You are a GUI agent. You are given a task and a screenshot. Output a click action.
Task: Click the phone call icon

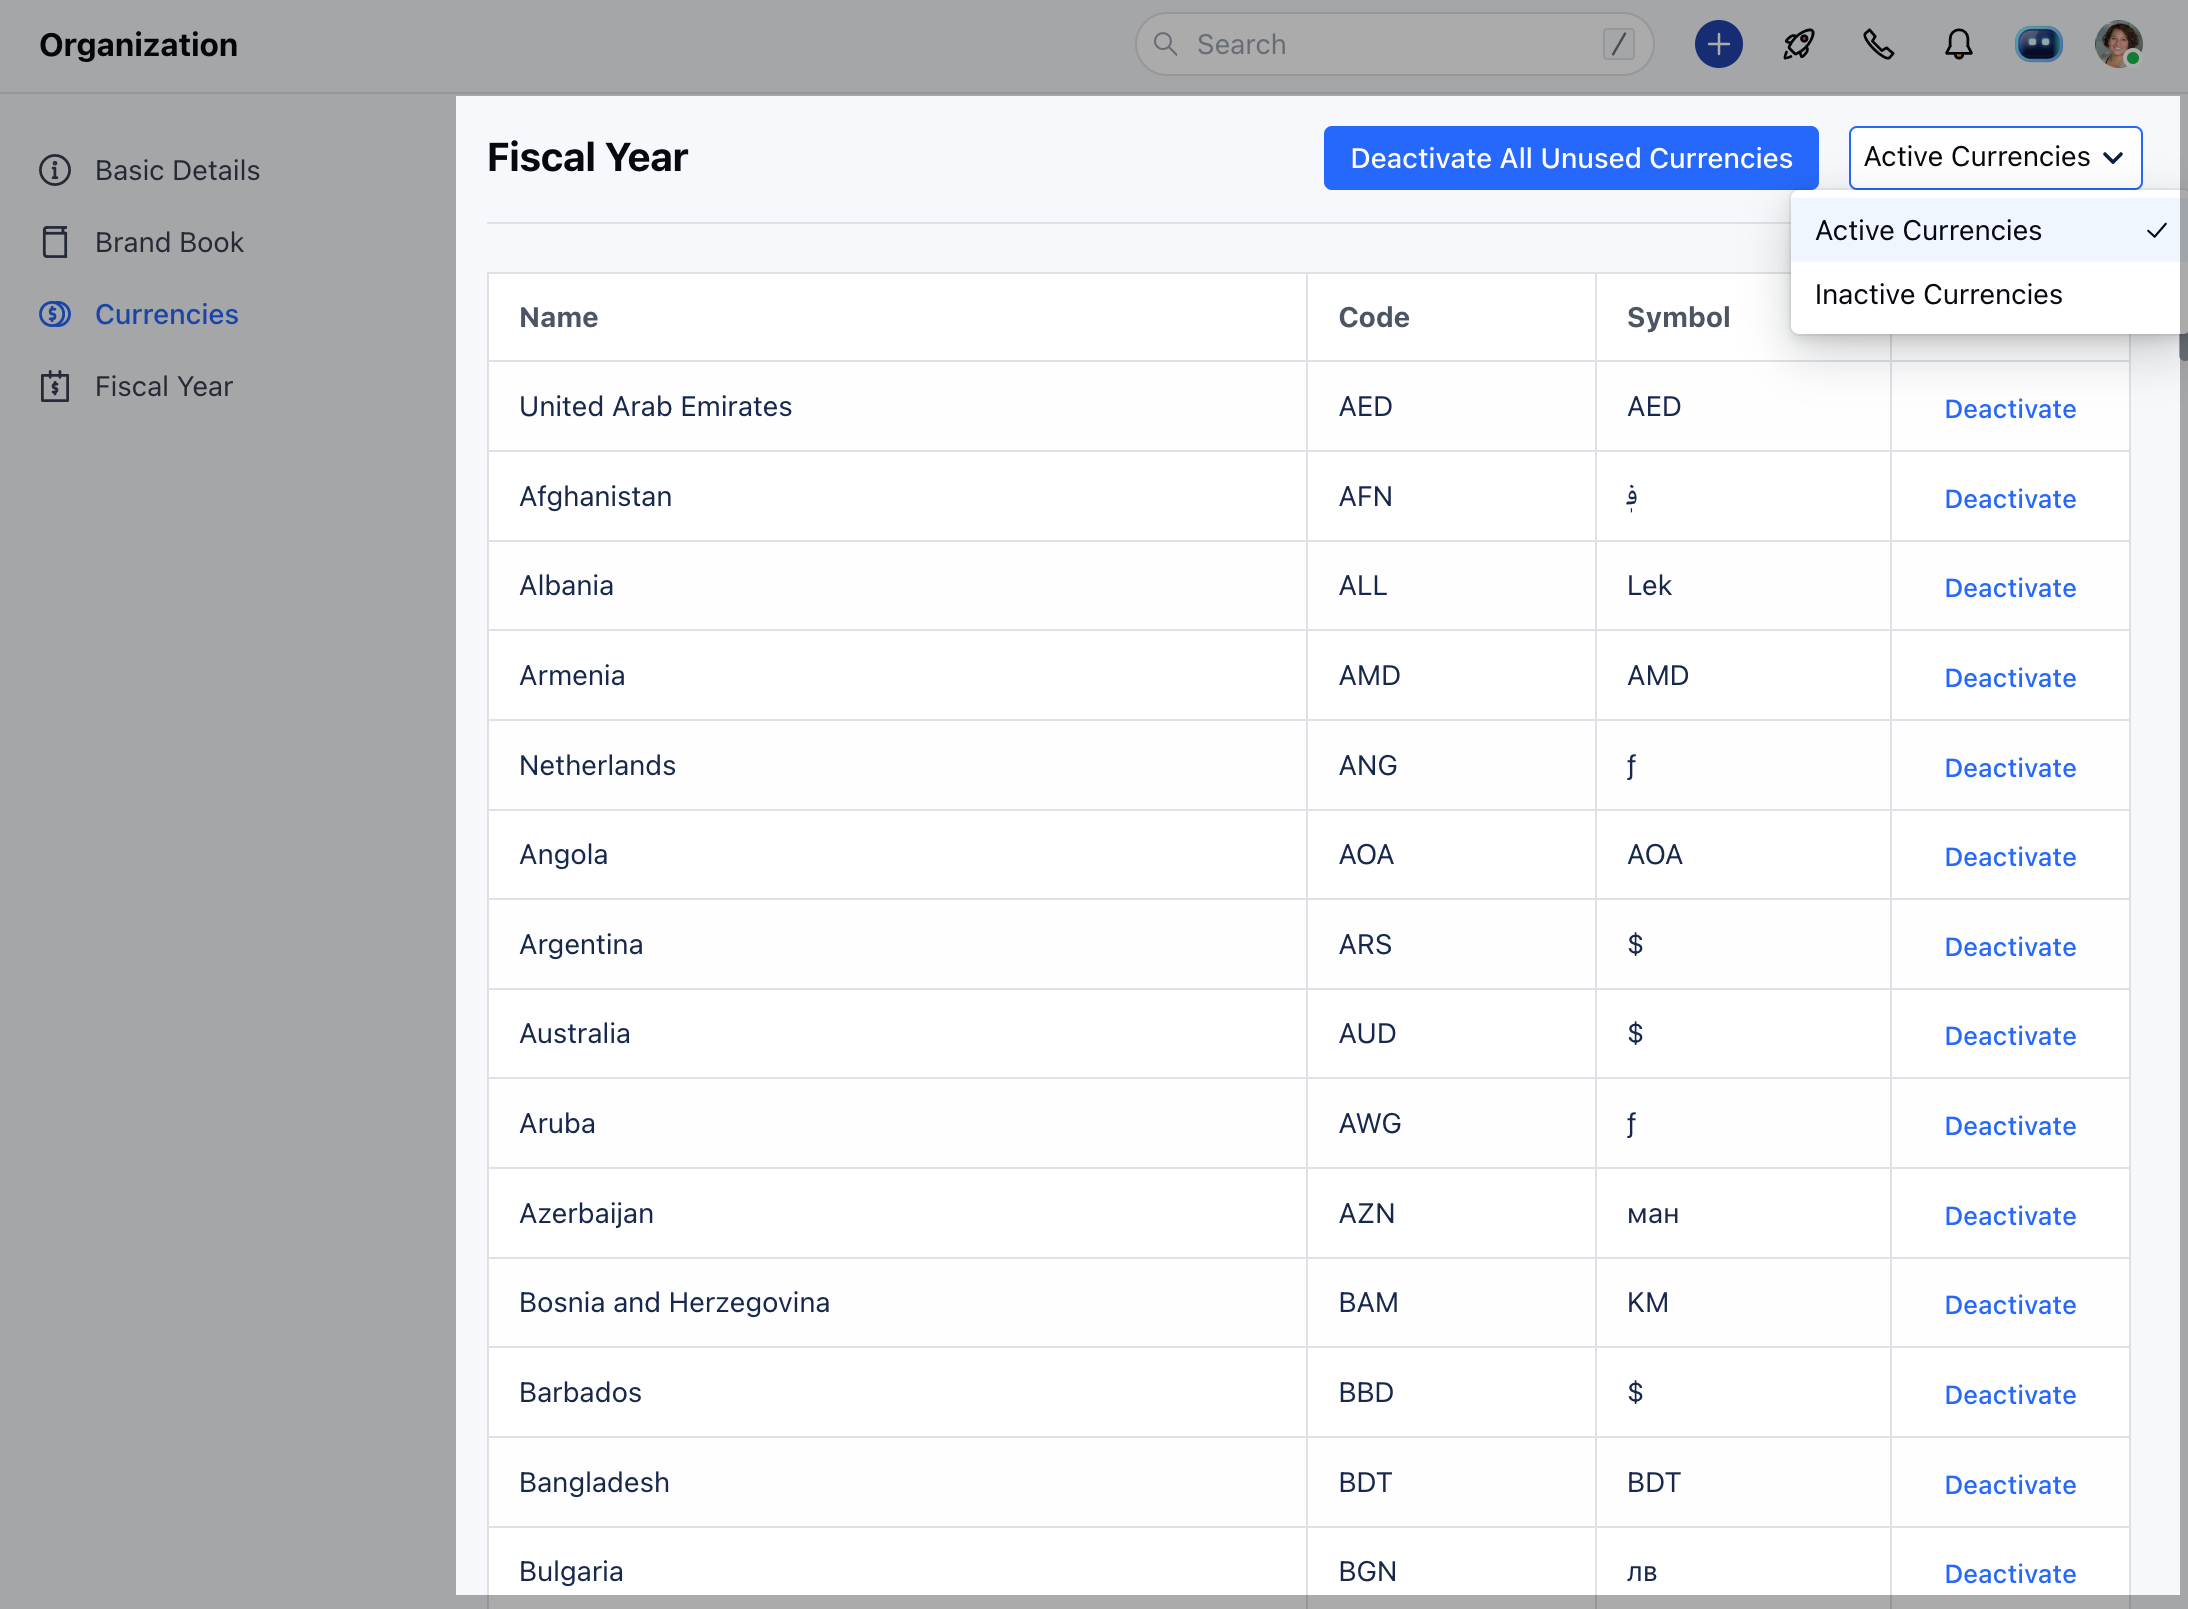(1878, 44)
